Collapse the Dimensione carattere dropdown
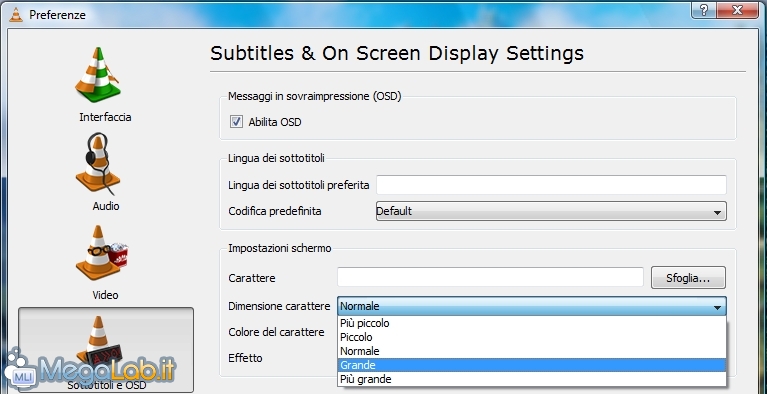This screenshot has width=767, height=394. tap(532, 306)
